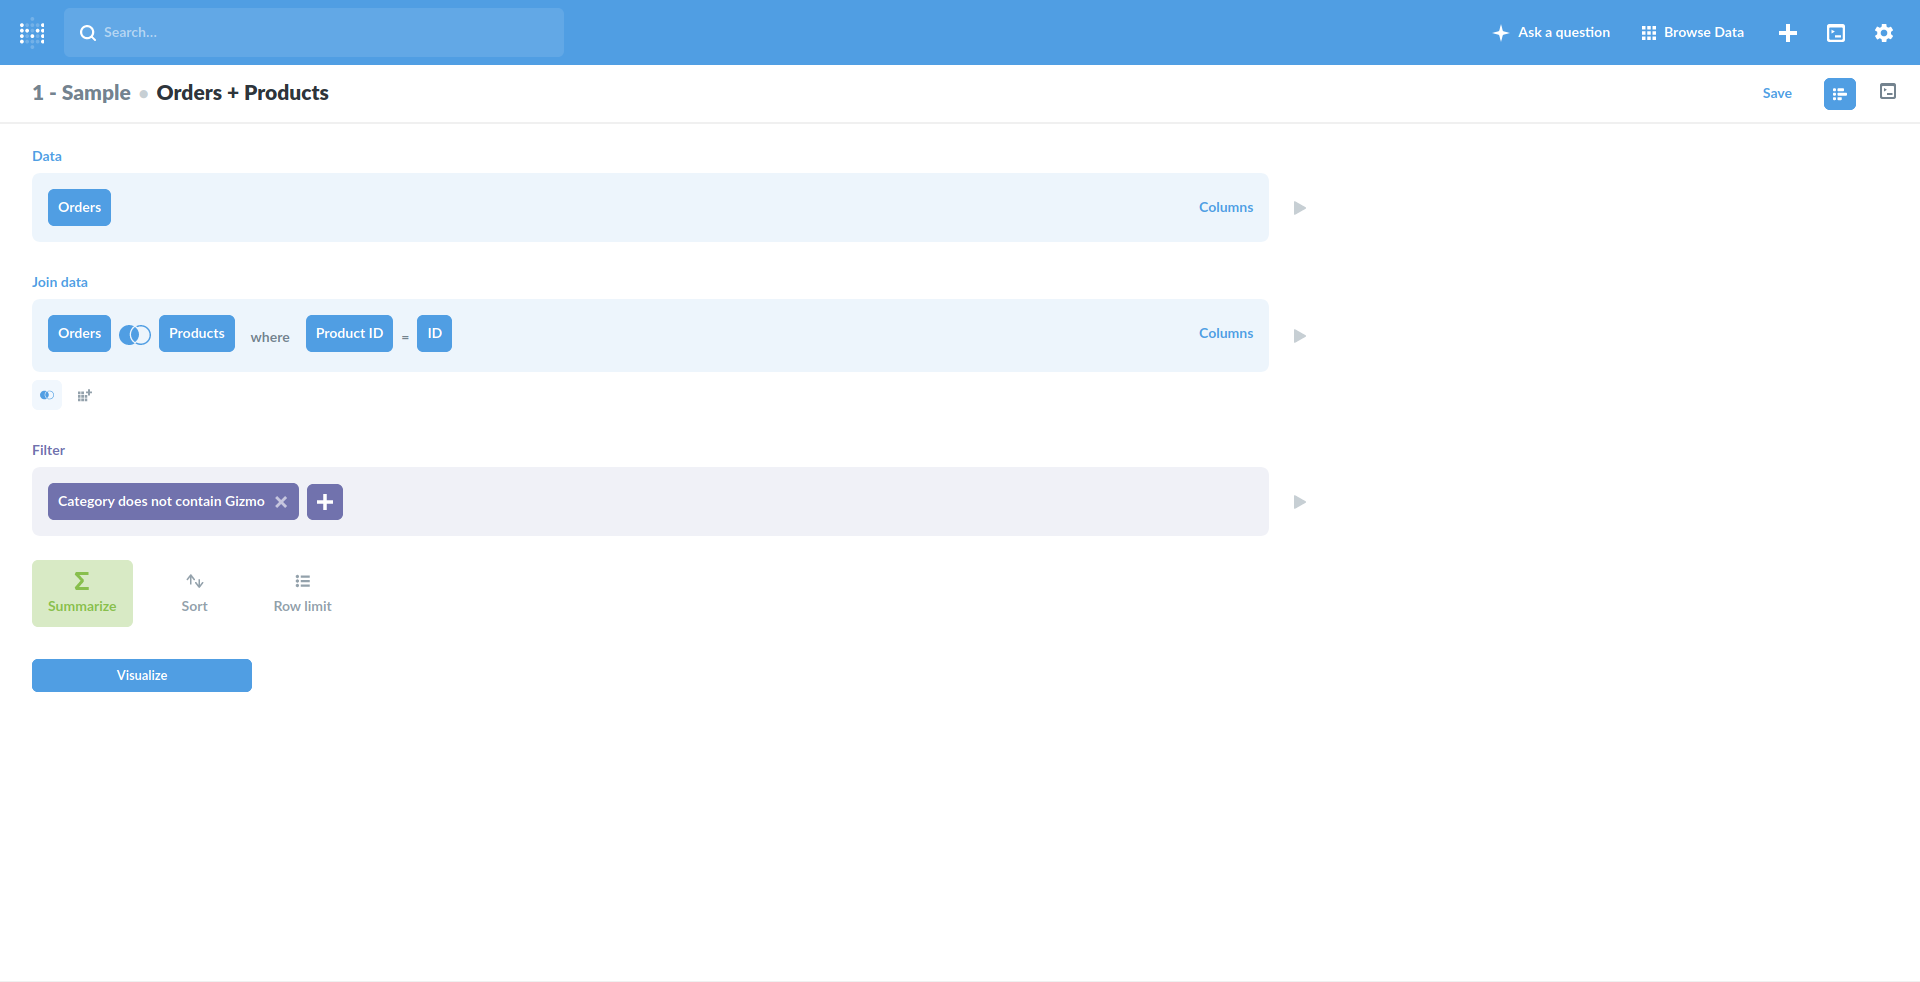Select the Orders table in Join data
Screen dimensions: 1920x982
point(80,334)
